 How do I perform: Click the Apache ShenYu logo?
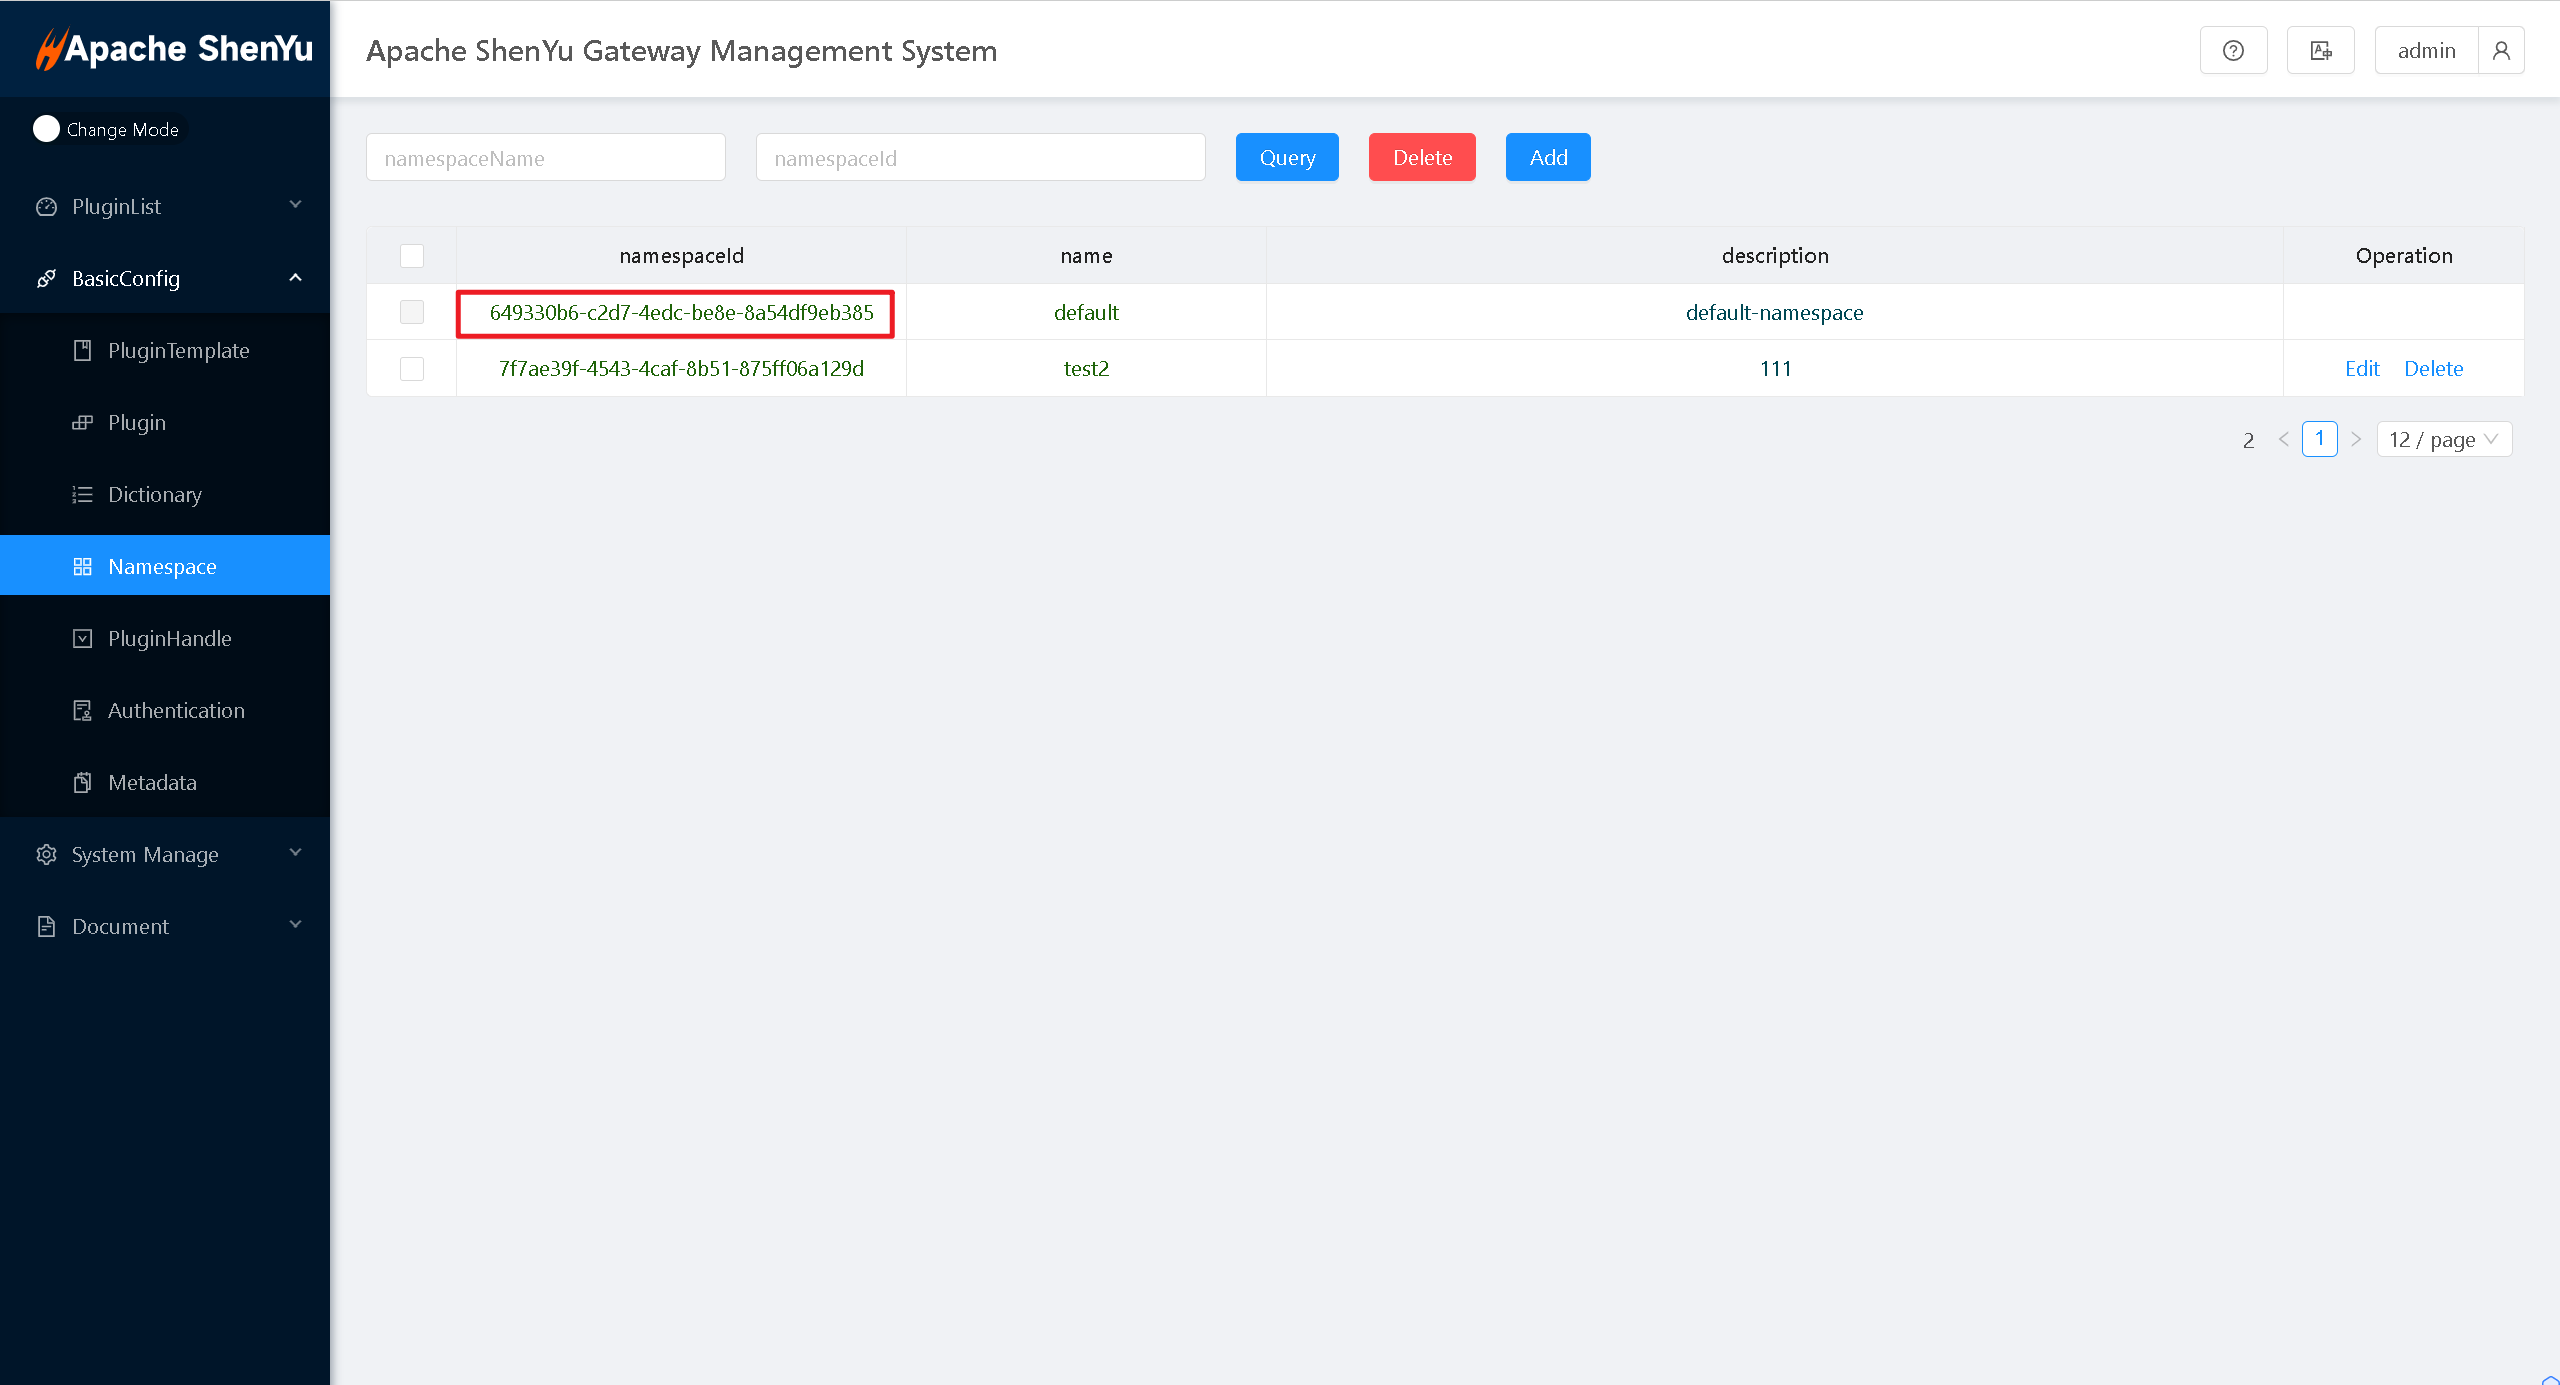pos(175,49)
